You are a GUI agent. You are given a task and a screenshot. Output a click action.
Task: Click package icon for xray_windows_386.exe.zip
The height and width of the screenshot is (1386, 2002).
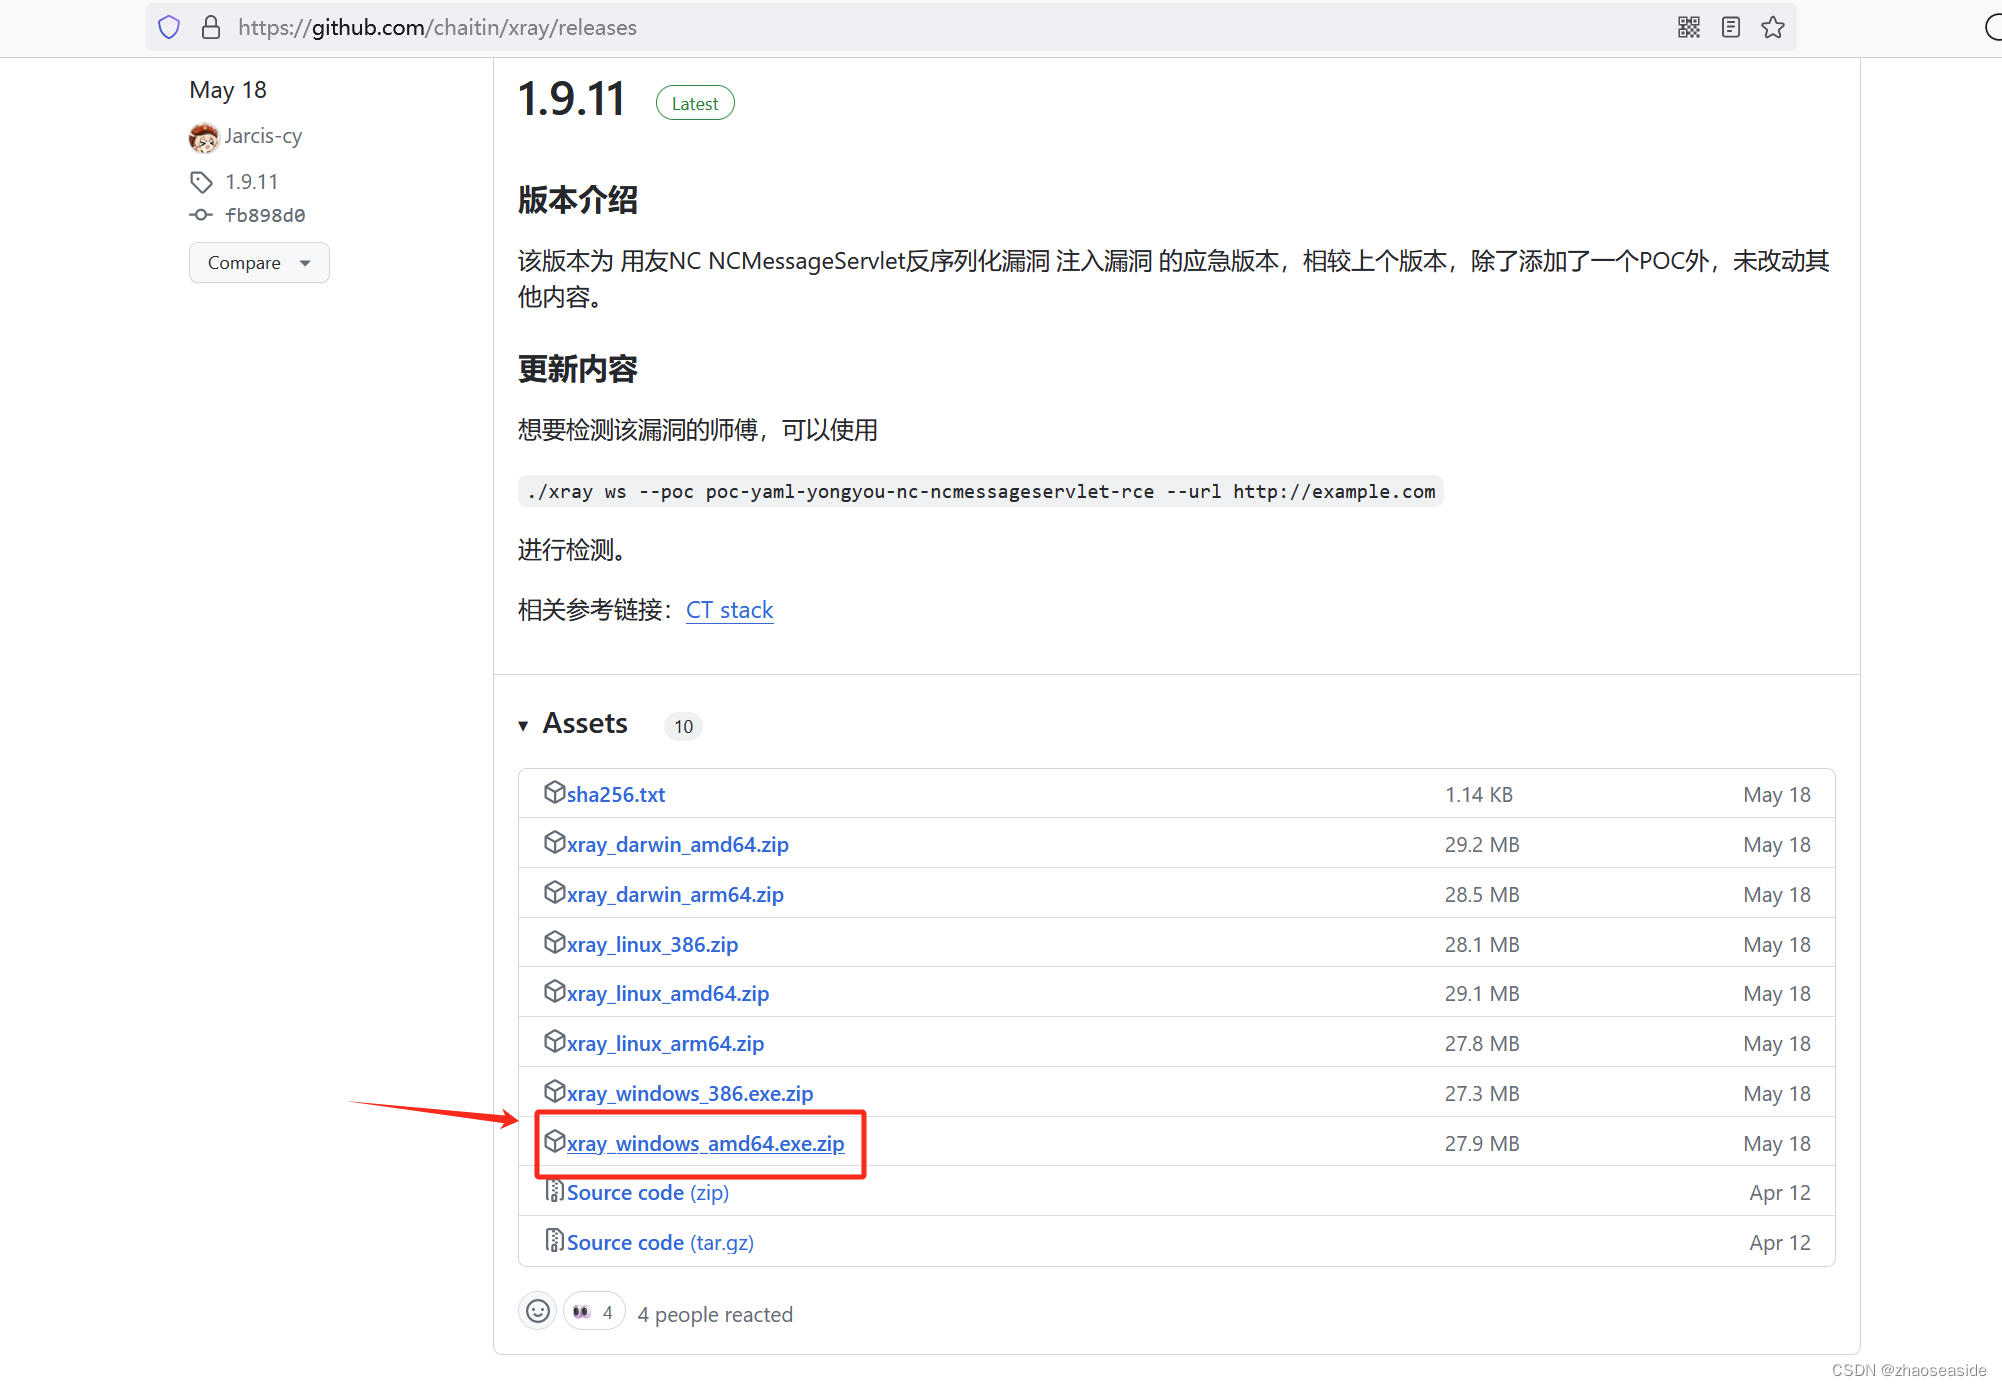pos(555,1091)
